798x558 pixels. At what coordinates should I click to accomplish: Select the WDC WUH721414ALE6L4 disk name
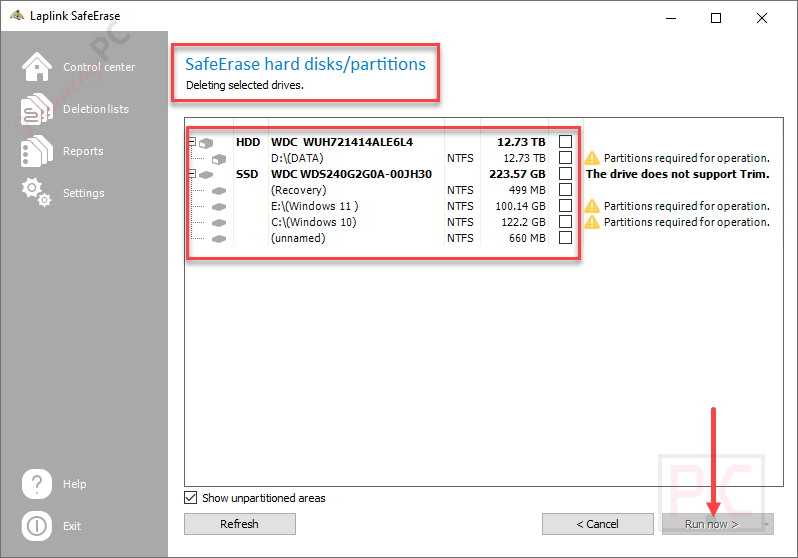(x=342, y=142)
